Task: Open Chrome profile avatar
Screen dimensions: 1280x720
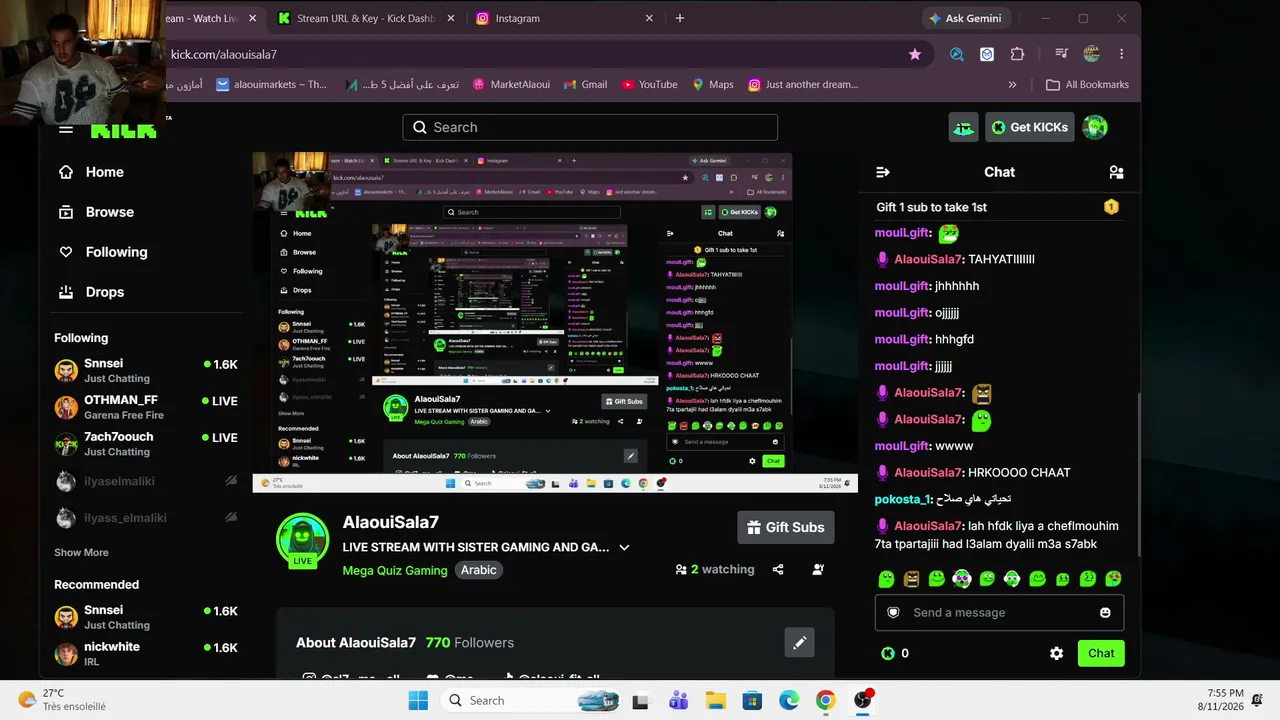Action: 1092,54
